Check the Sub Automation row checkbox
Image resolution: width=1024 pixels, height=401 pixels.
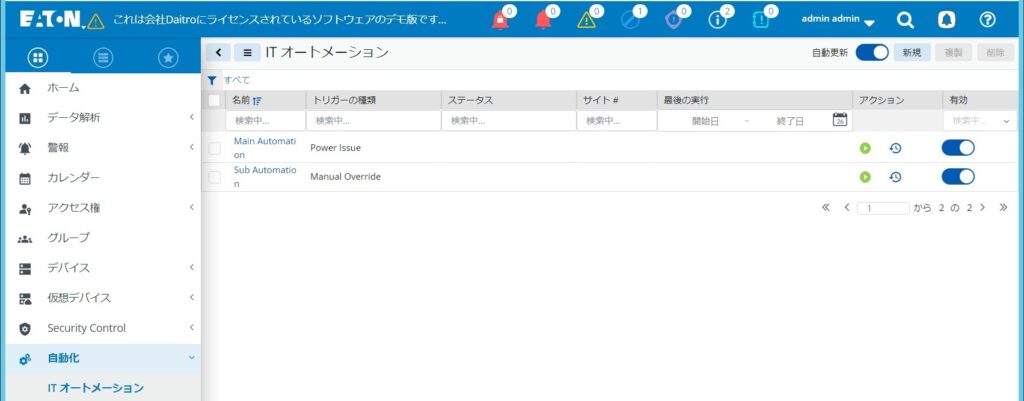[x=214, y=177]
